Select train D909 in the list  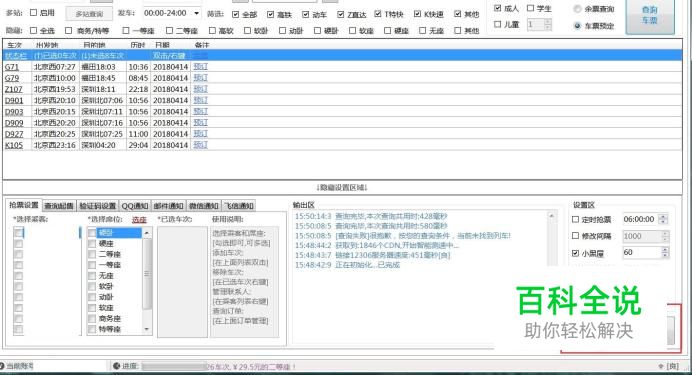pyautogui.click(x=14, y=123)
